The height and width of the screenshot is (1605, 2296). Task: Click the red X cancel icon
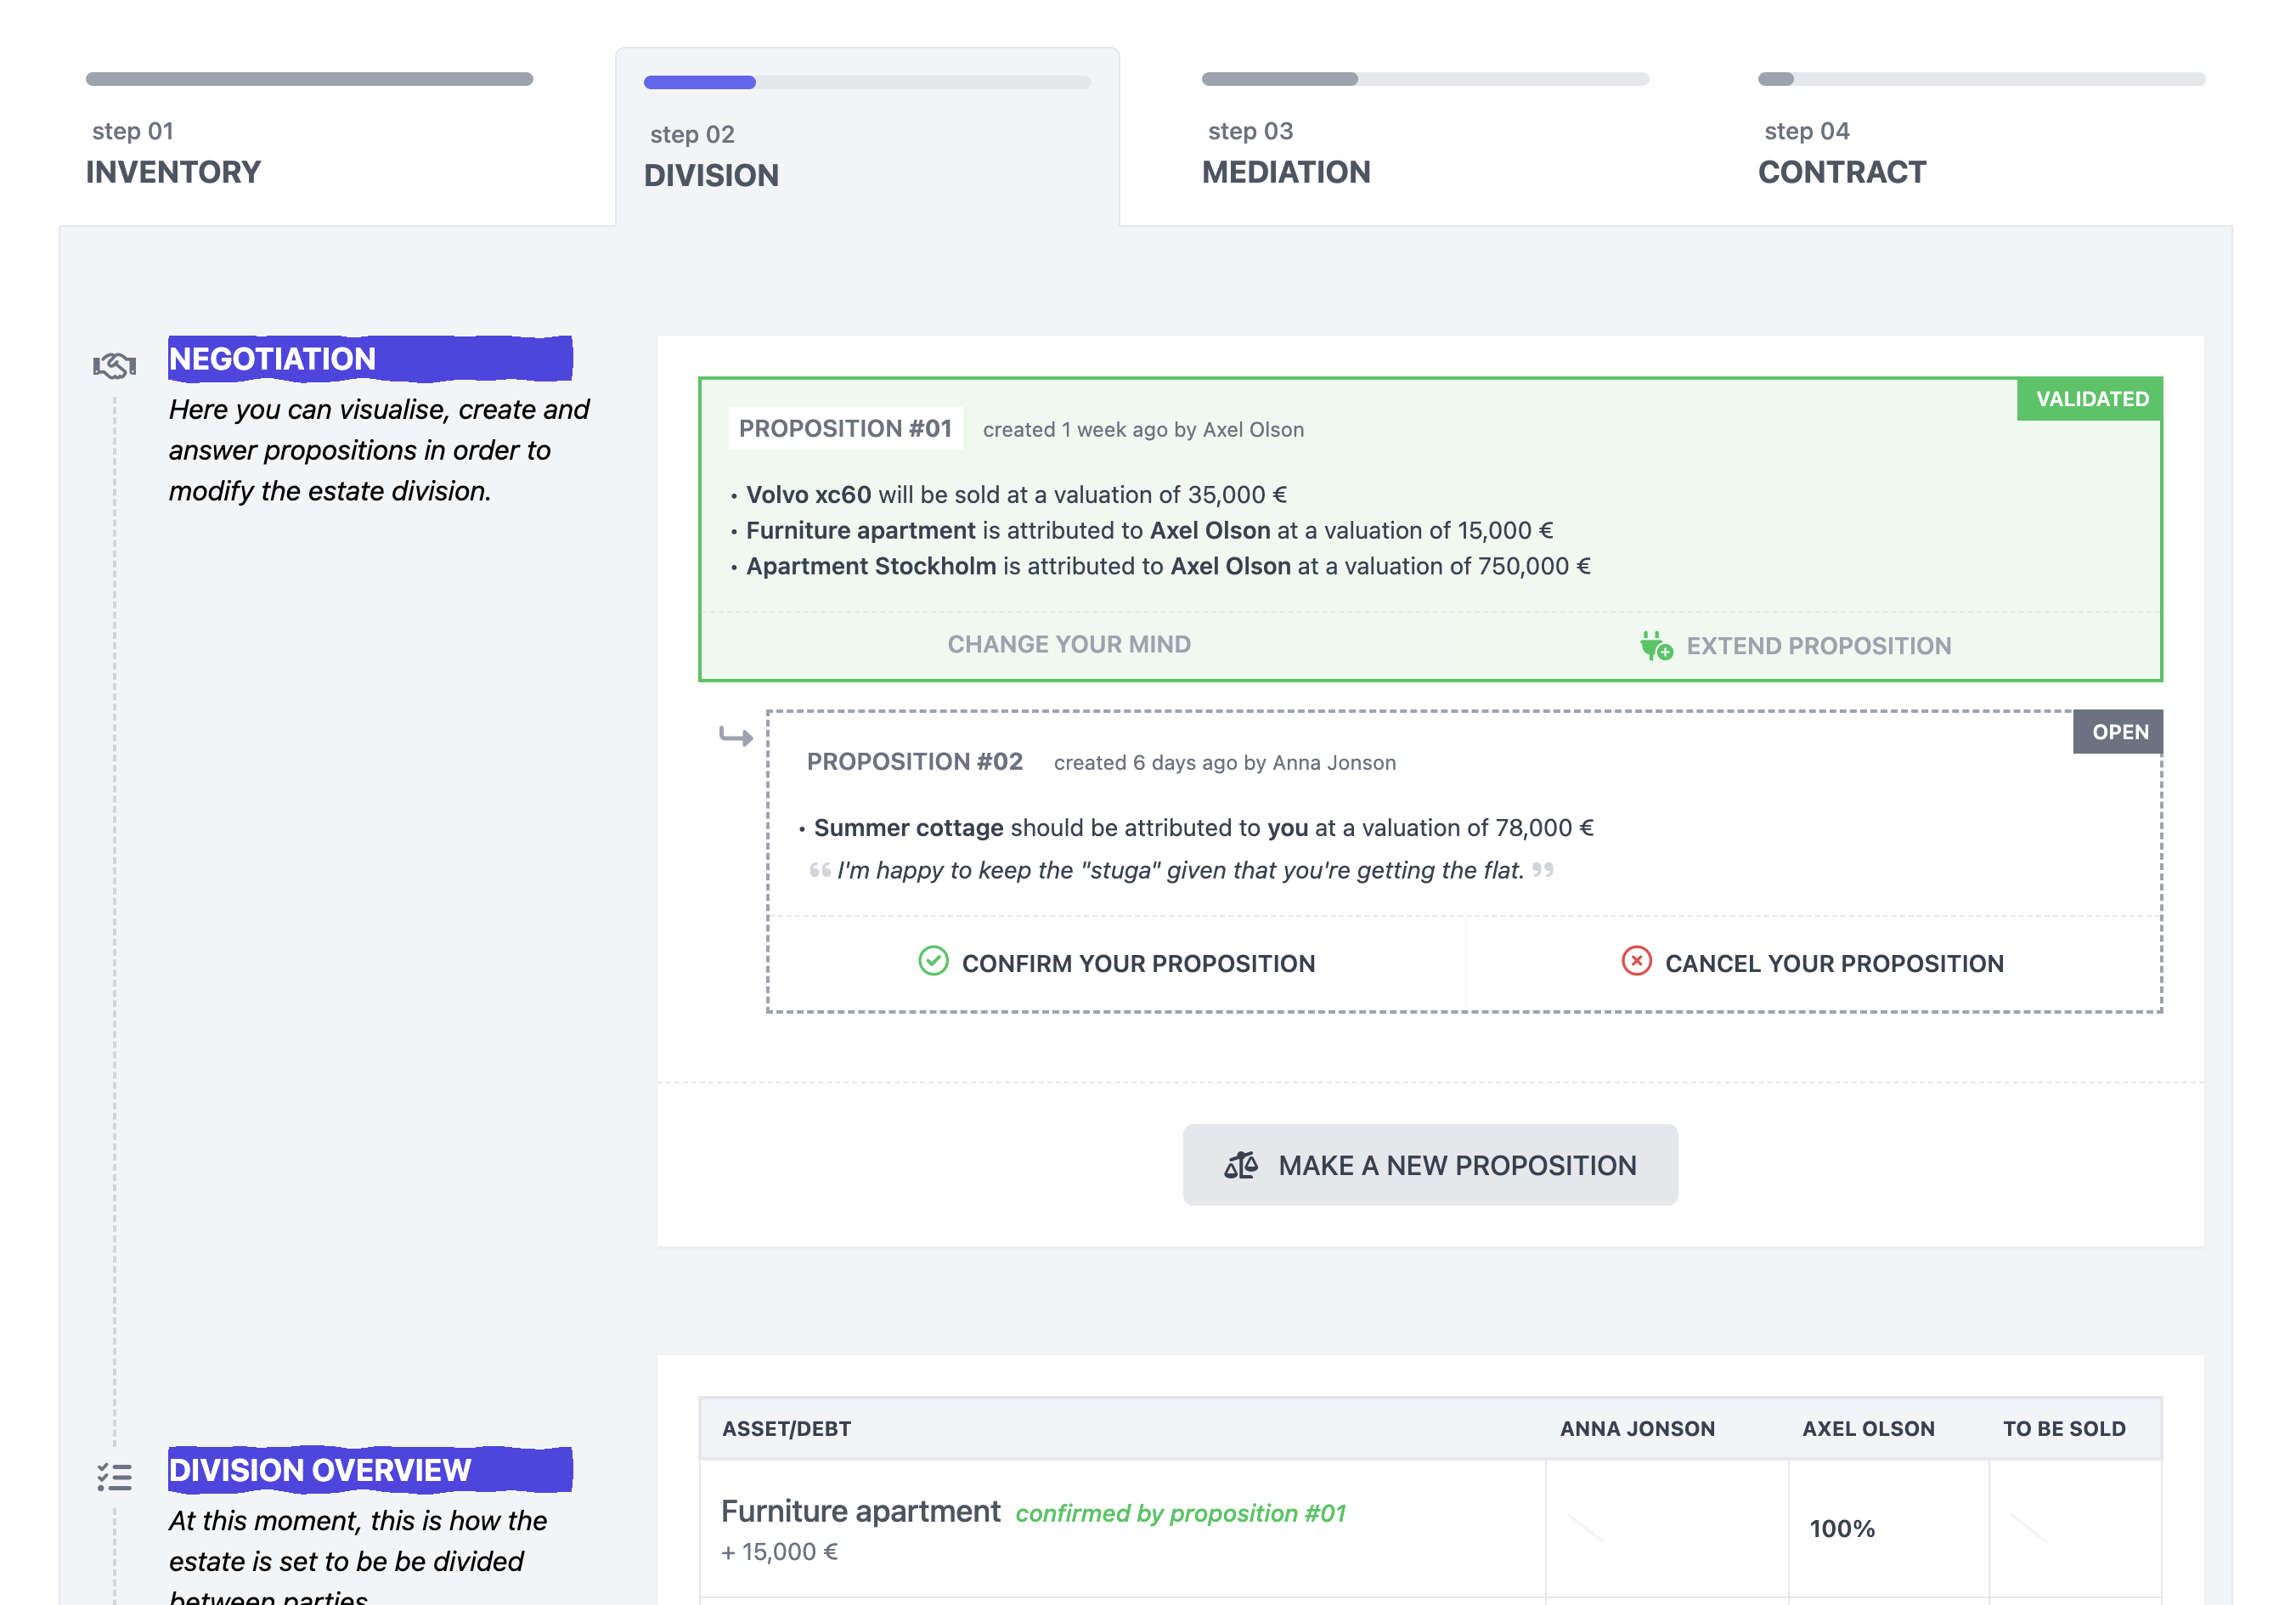point(1636,962)
